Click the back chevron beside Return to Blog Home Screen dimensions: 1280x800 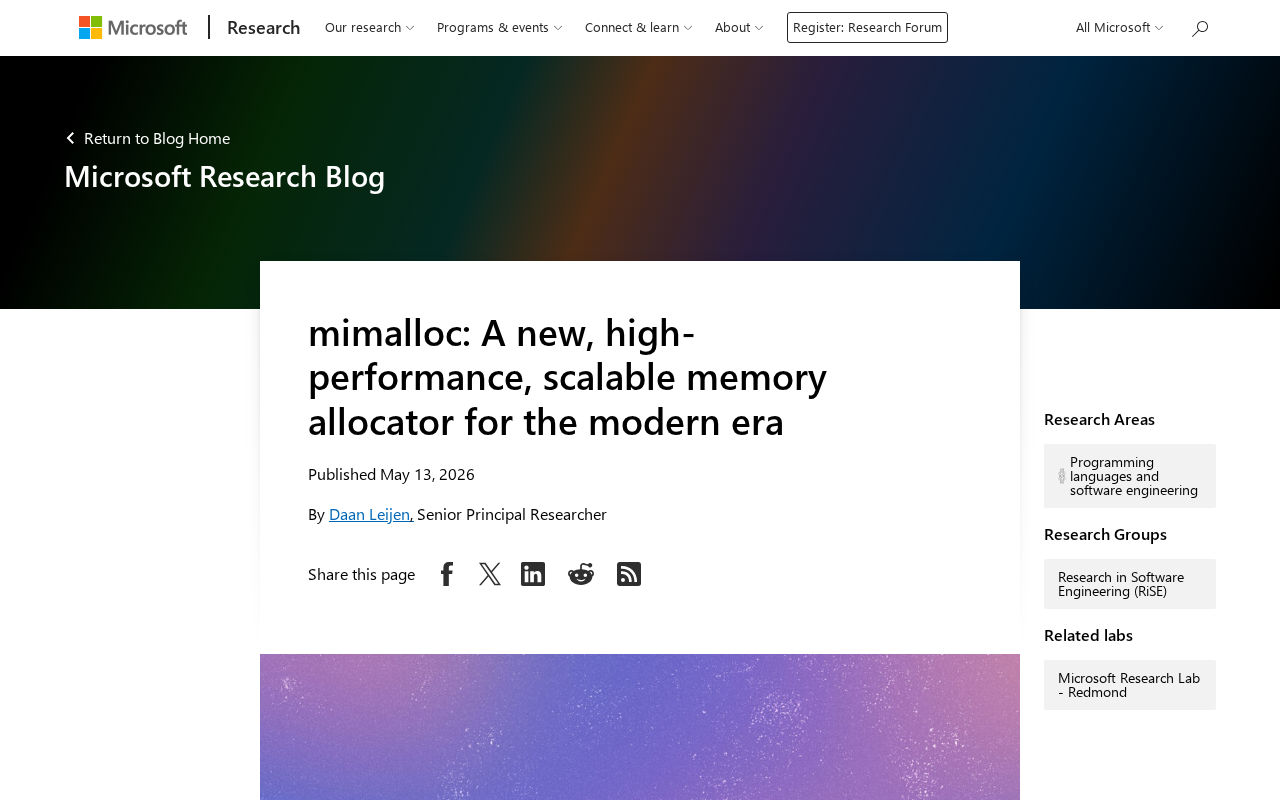coord(70,138)
